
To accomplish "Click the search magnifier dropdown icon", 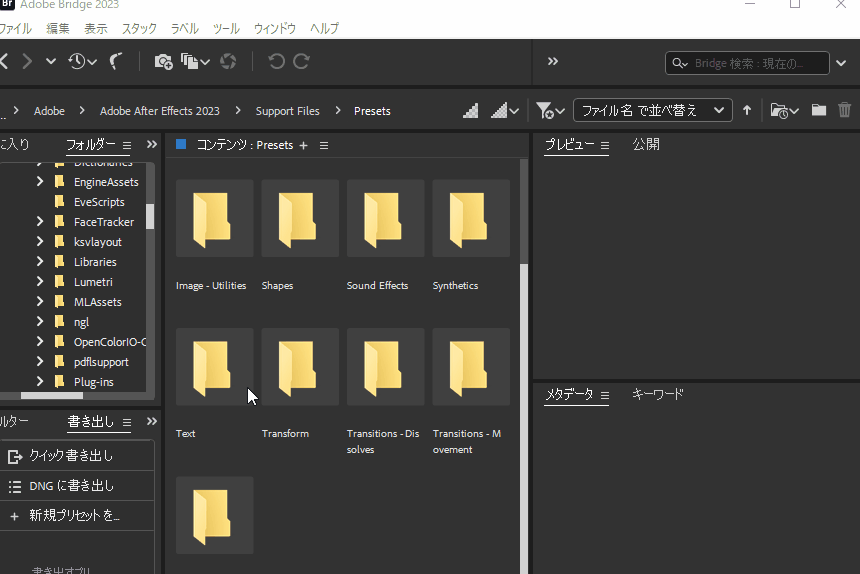I will [x=680, y=64].
